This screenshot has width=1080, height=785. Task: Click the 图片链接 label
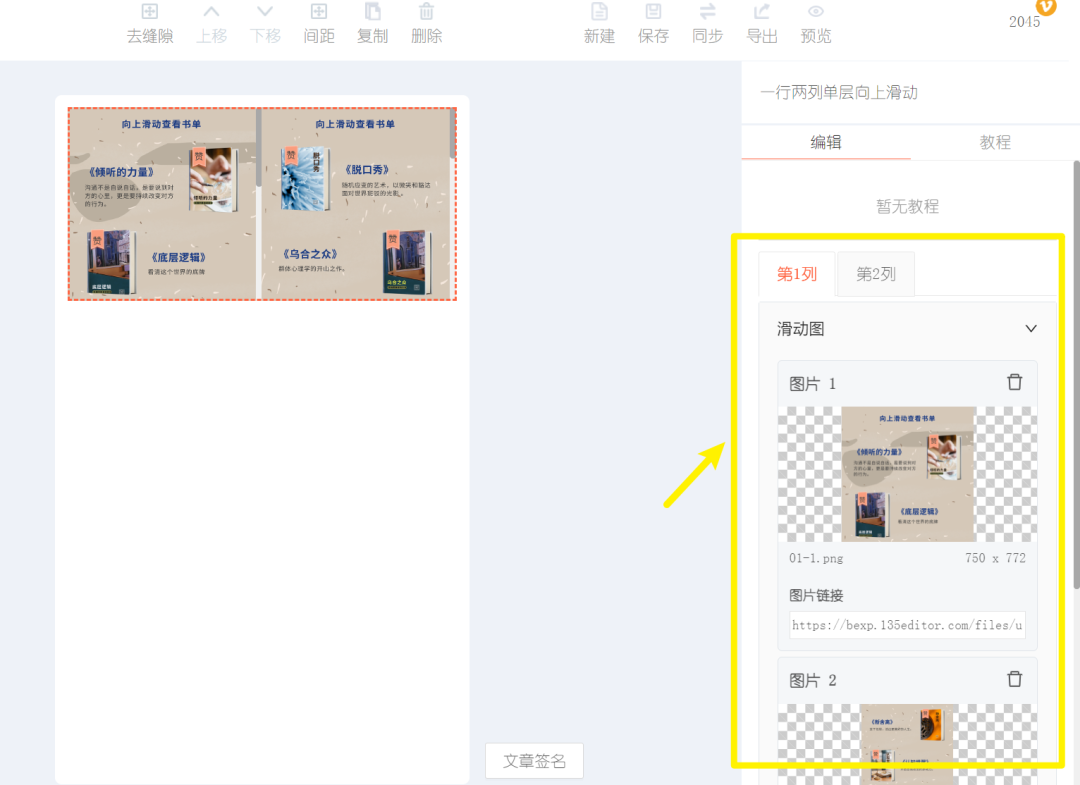click(816, 595)
